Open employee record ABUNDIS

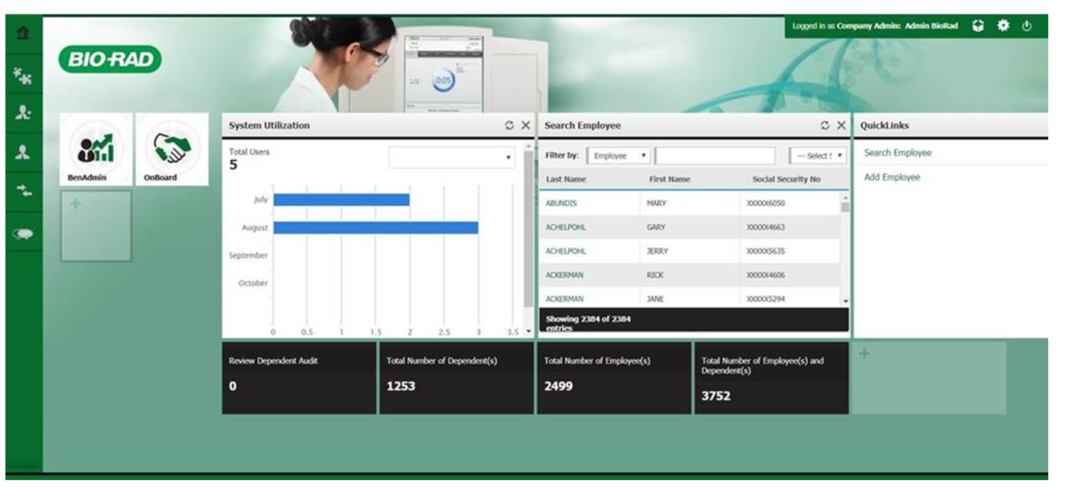point(561,204)
